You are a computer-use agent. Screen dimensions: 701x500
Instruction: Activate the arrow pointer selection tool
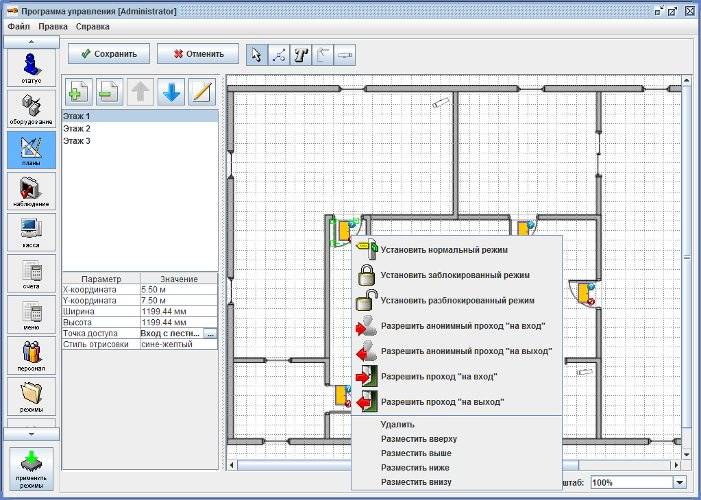pyautogui.click(x=257, y=53)
